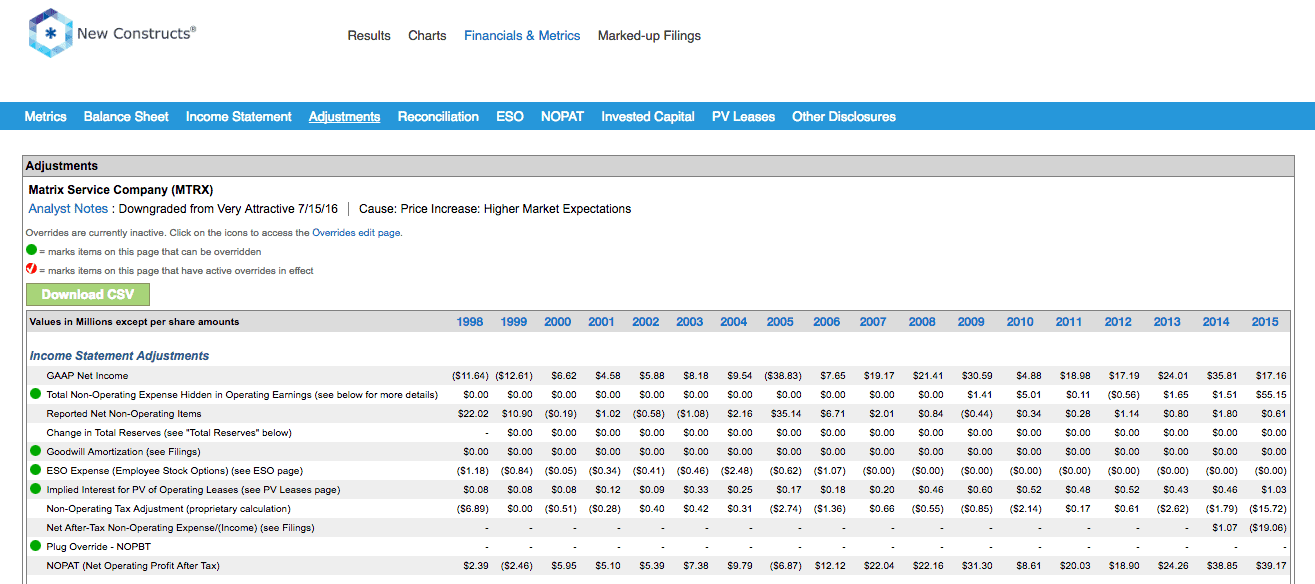Select the 2004 year column header

pyautogui.click(x=734, y=322)
